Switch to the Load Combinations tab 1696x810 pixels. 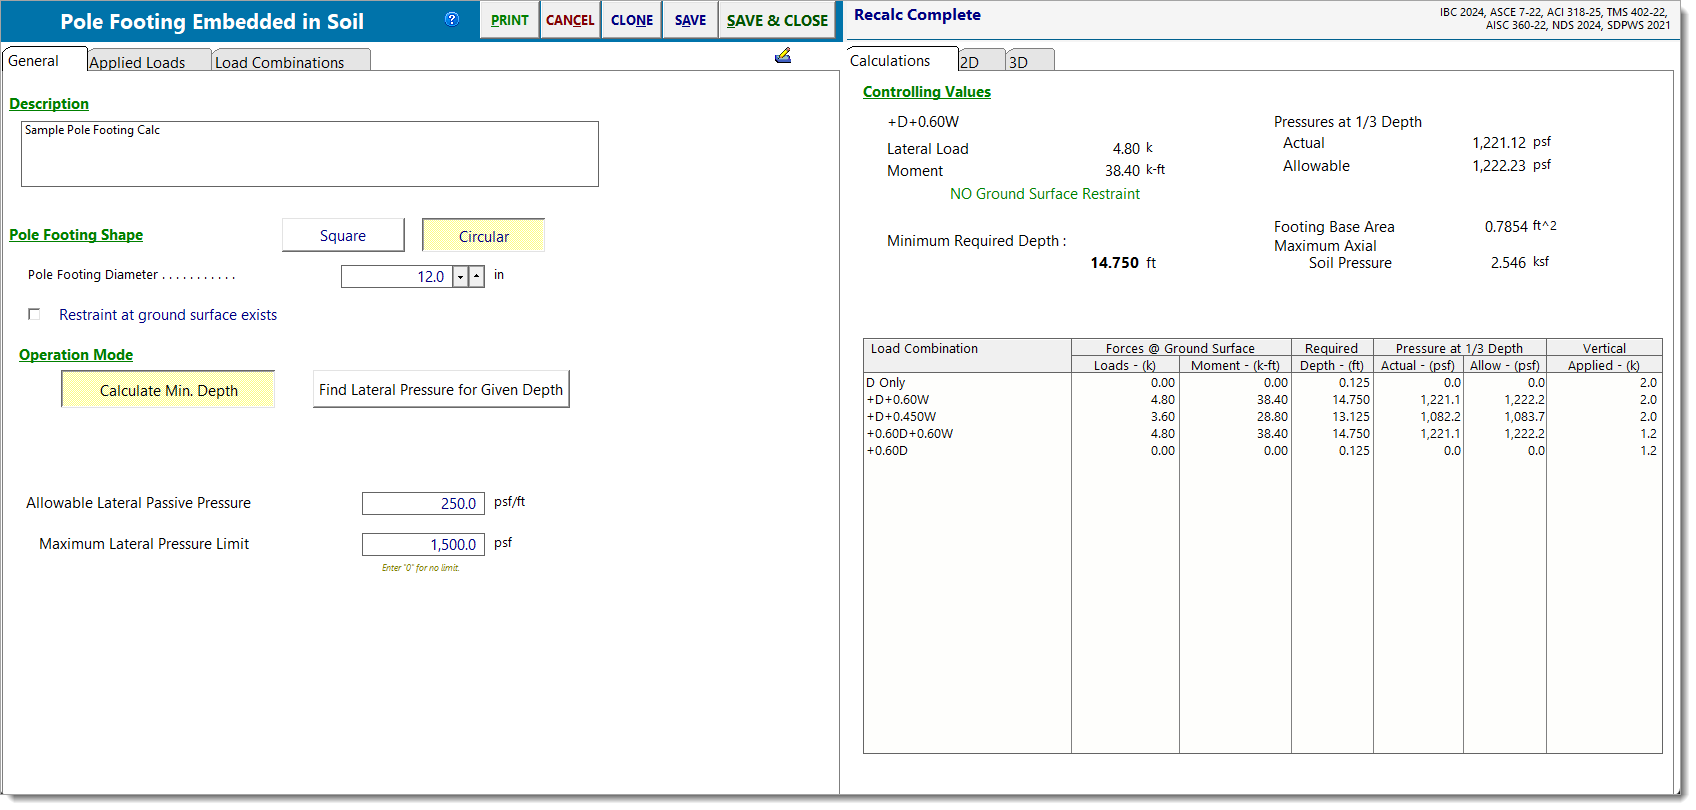coord(280,62)
